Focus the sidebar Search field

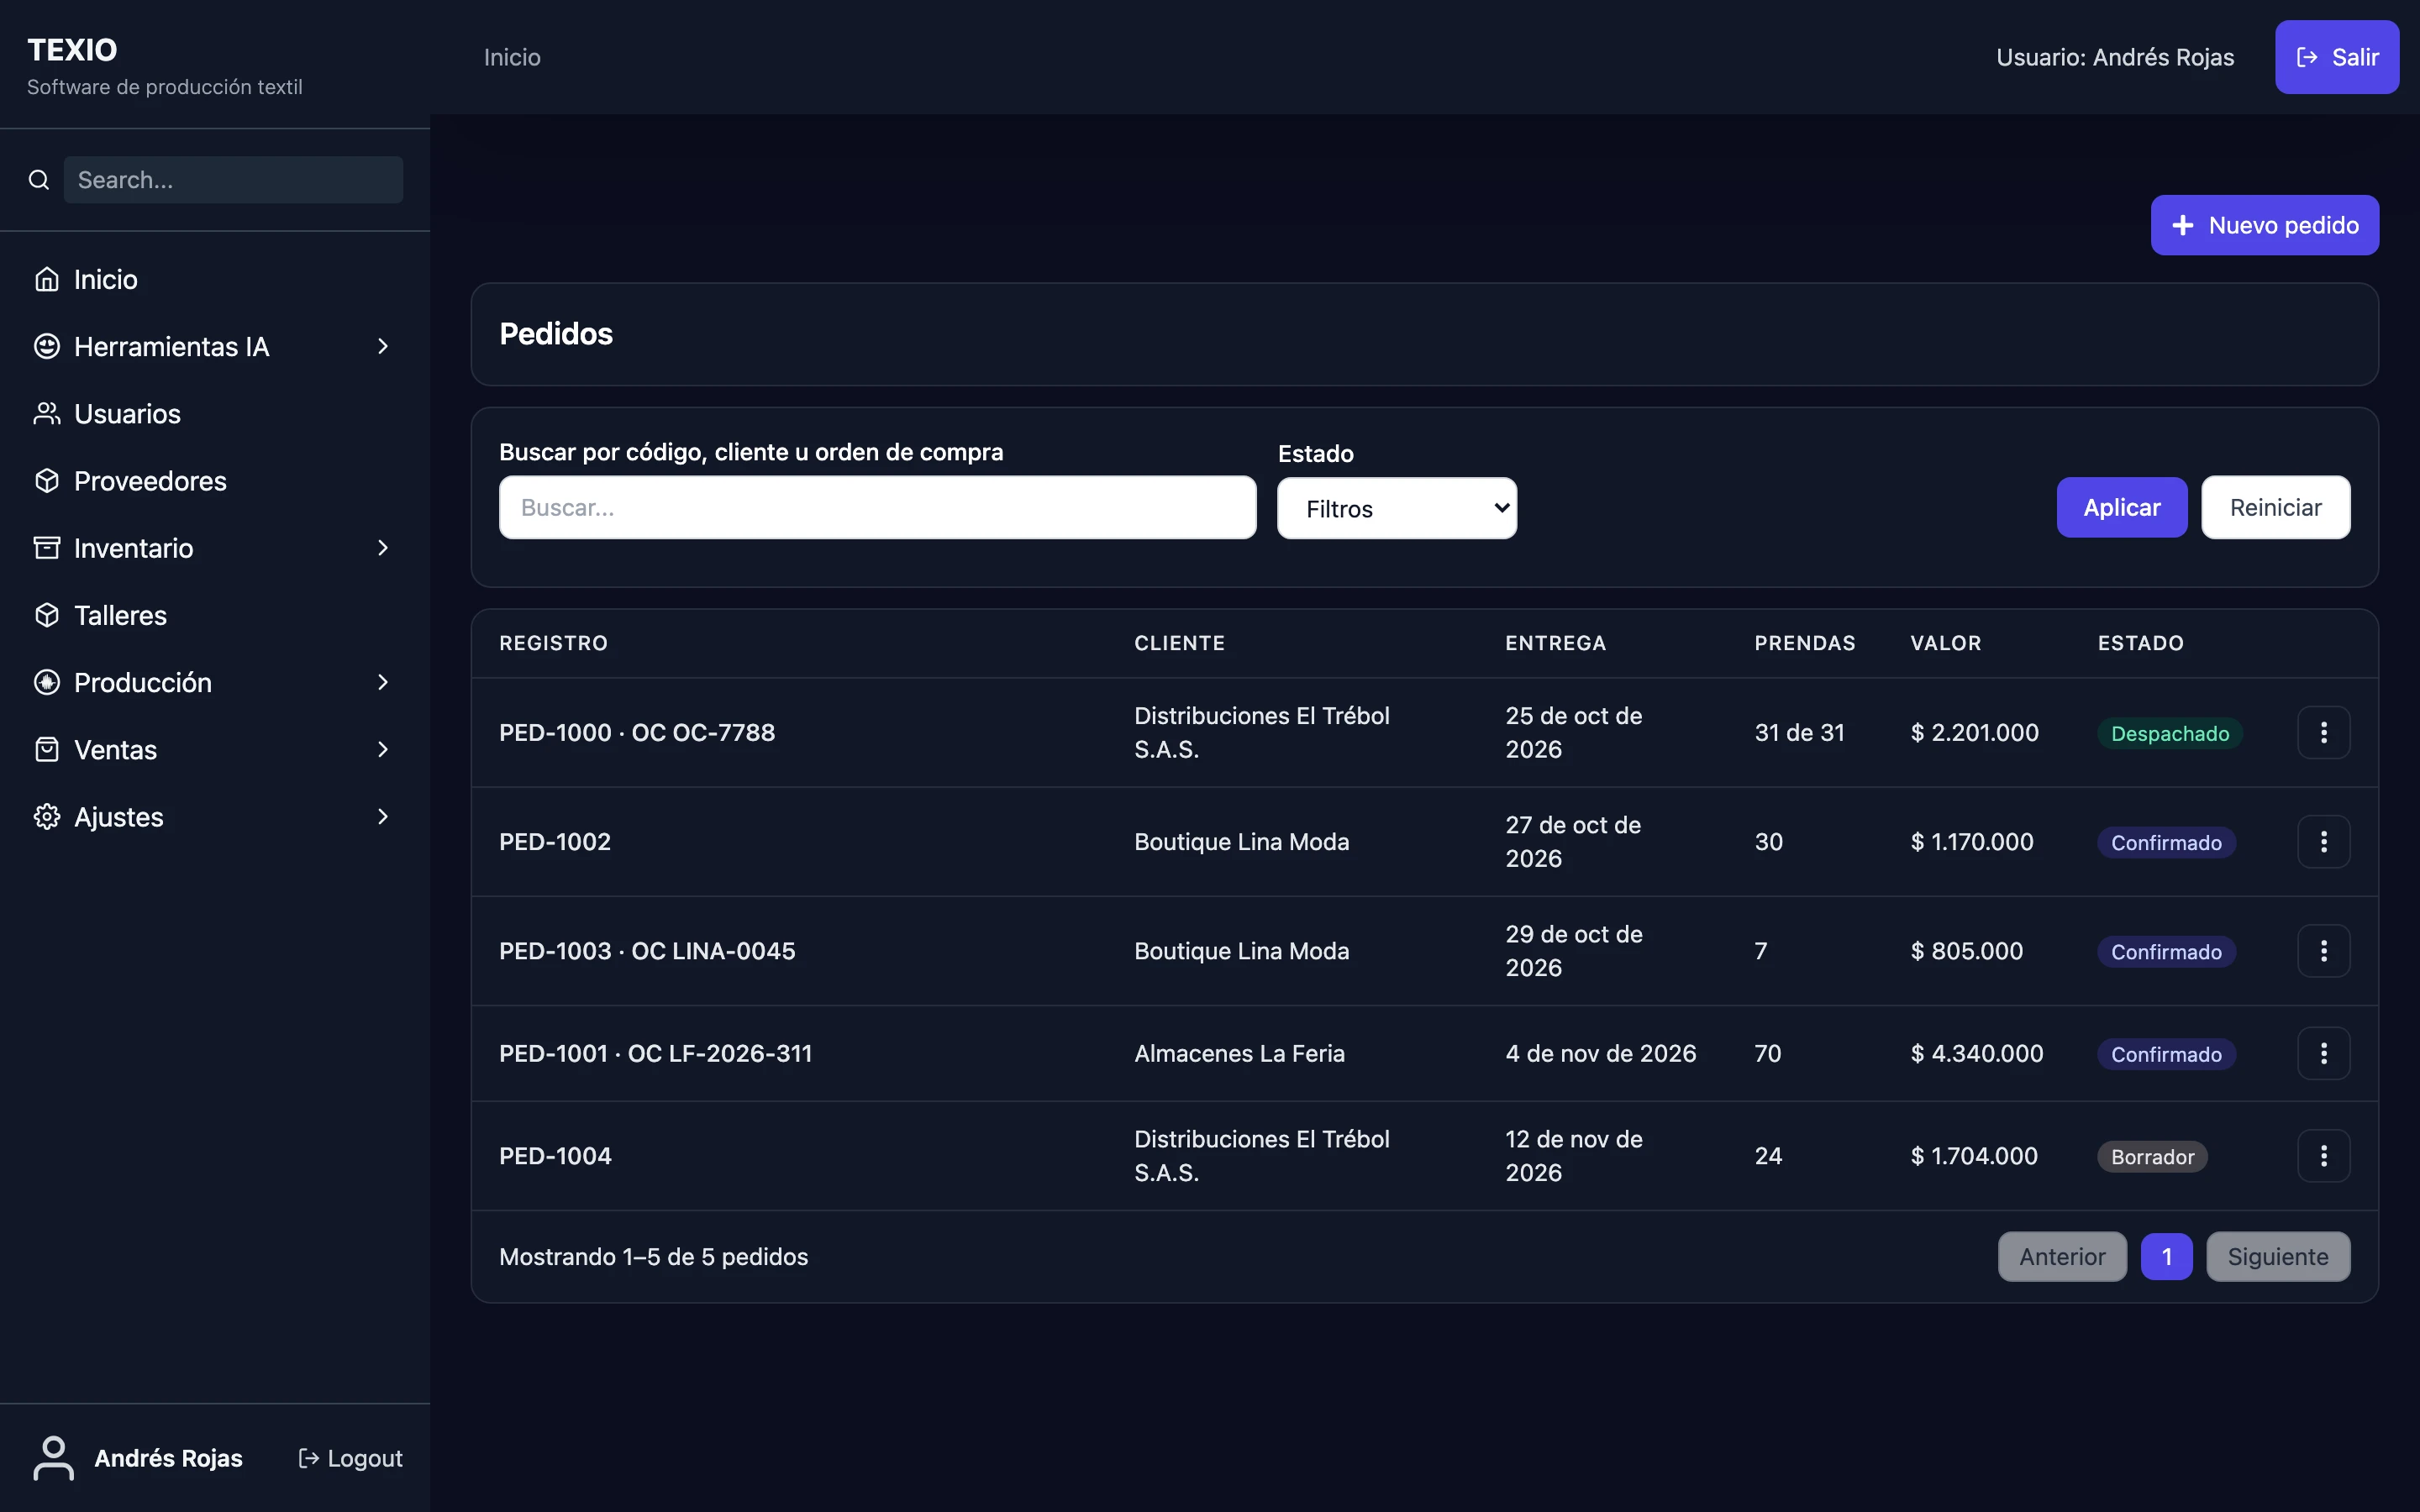pos(233,180)
